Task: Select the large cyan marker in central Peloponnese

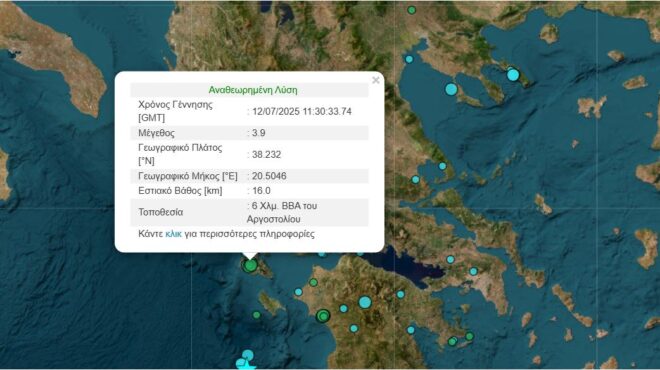Action: coord(365,302)
